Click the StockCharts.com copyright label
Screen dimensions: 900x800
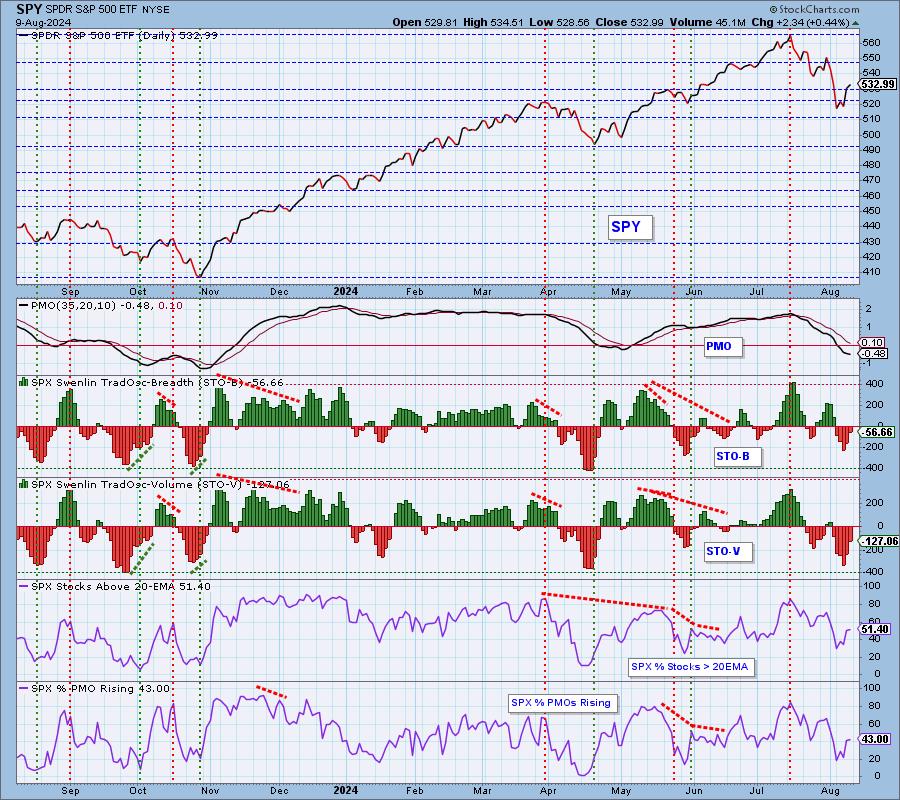point(814,9)
